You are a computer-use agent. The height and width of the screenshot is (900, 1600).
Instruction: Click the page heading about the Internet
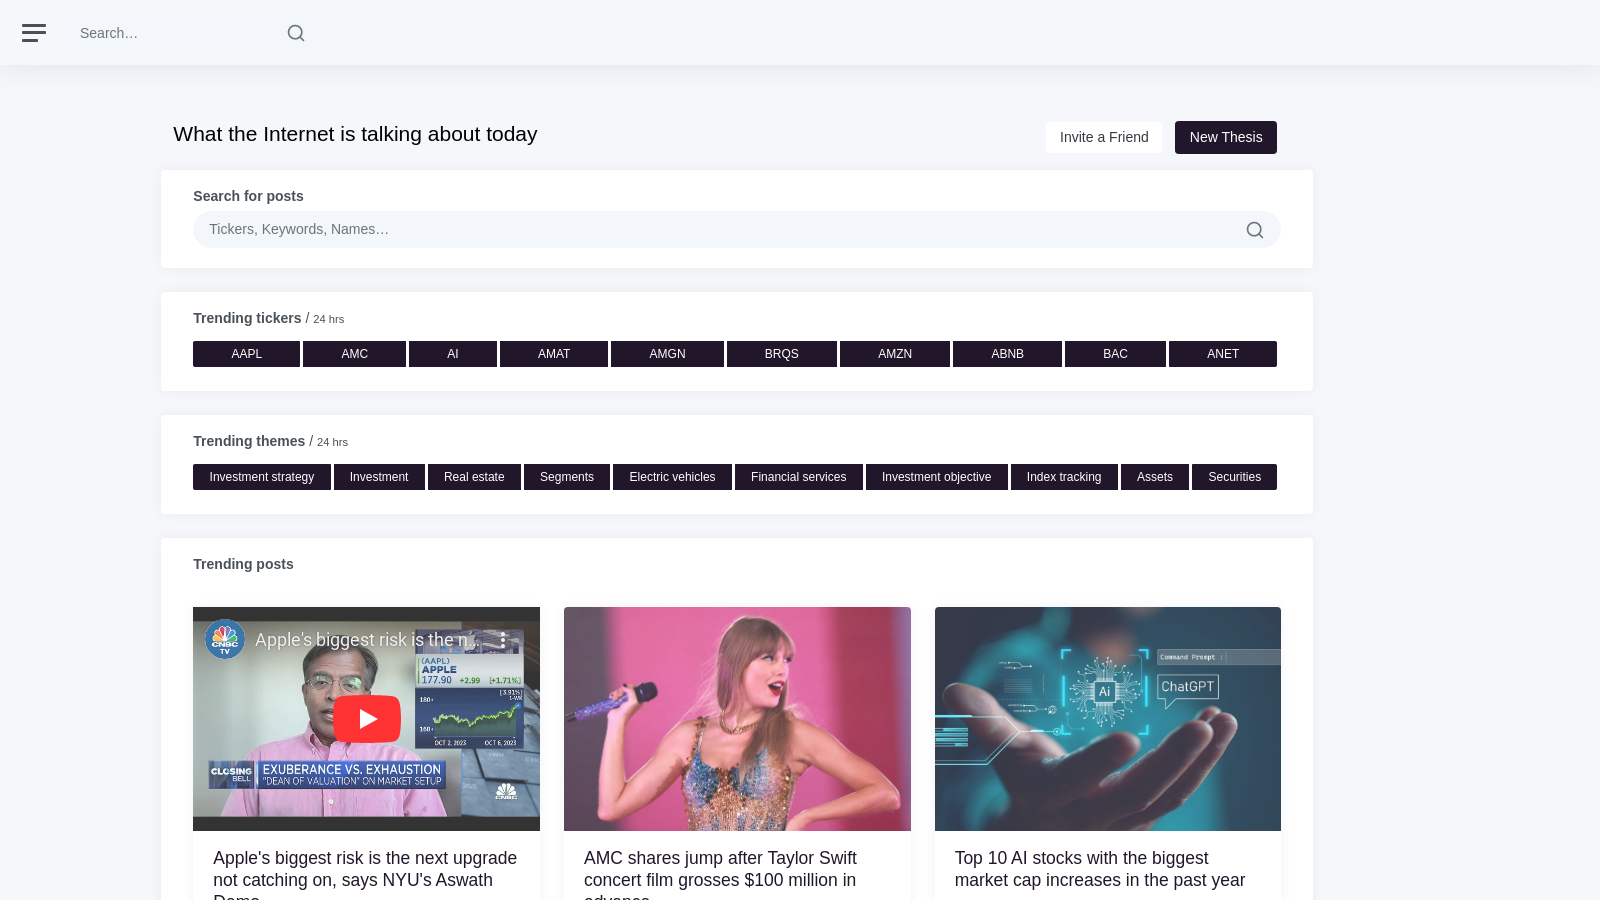355,134
